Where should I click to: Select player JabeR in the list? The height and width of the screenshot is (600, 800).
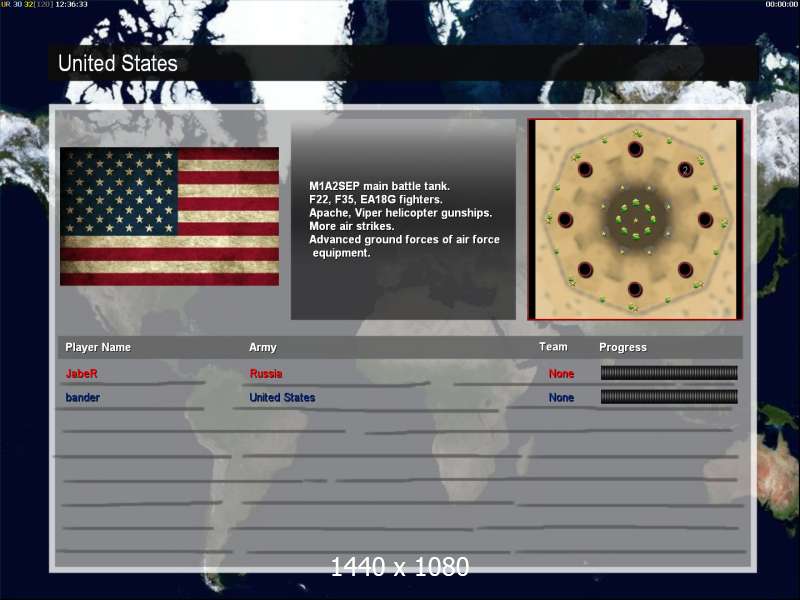pos(81,373)
